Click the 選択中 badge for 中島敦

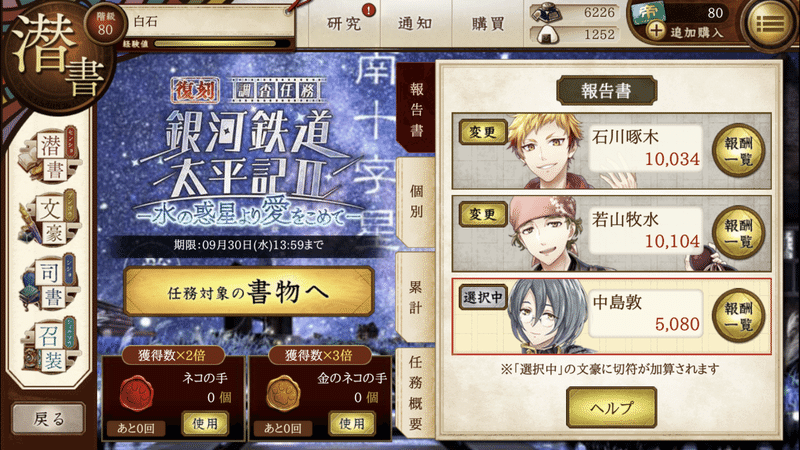(483, 297)
